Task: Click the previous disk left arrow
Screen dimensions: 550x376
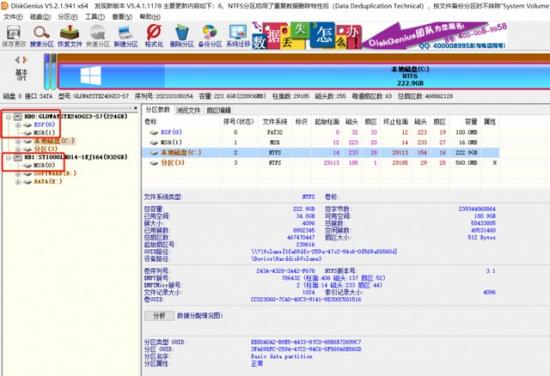Action: click(x=18, y=60)
